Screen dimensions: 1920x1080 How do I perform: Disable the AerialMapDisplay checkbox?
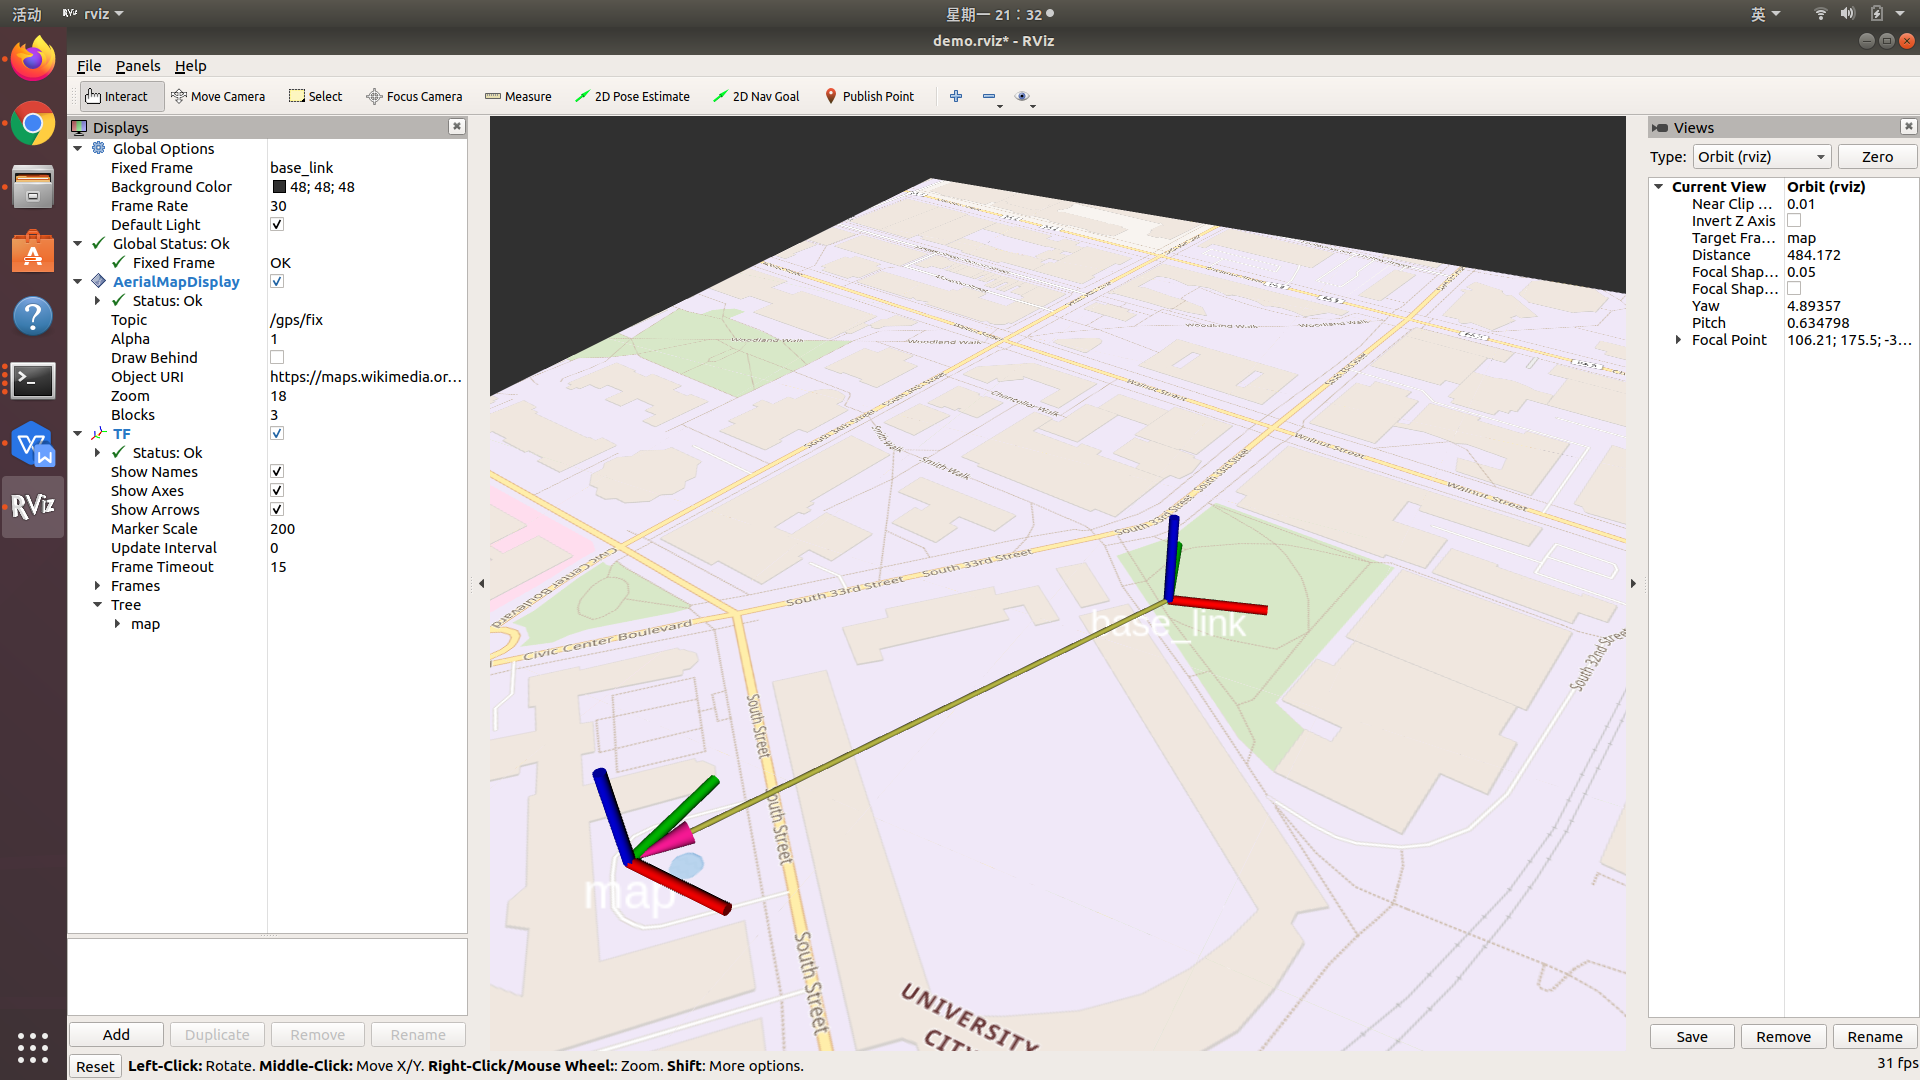[277, 282]
